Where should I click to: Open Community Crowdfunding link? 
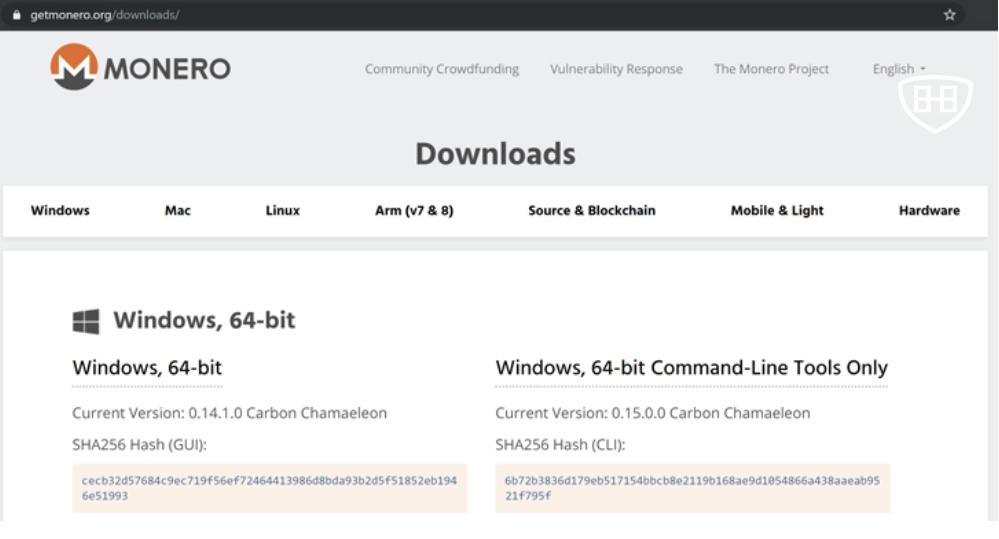coord(441,69)
